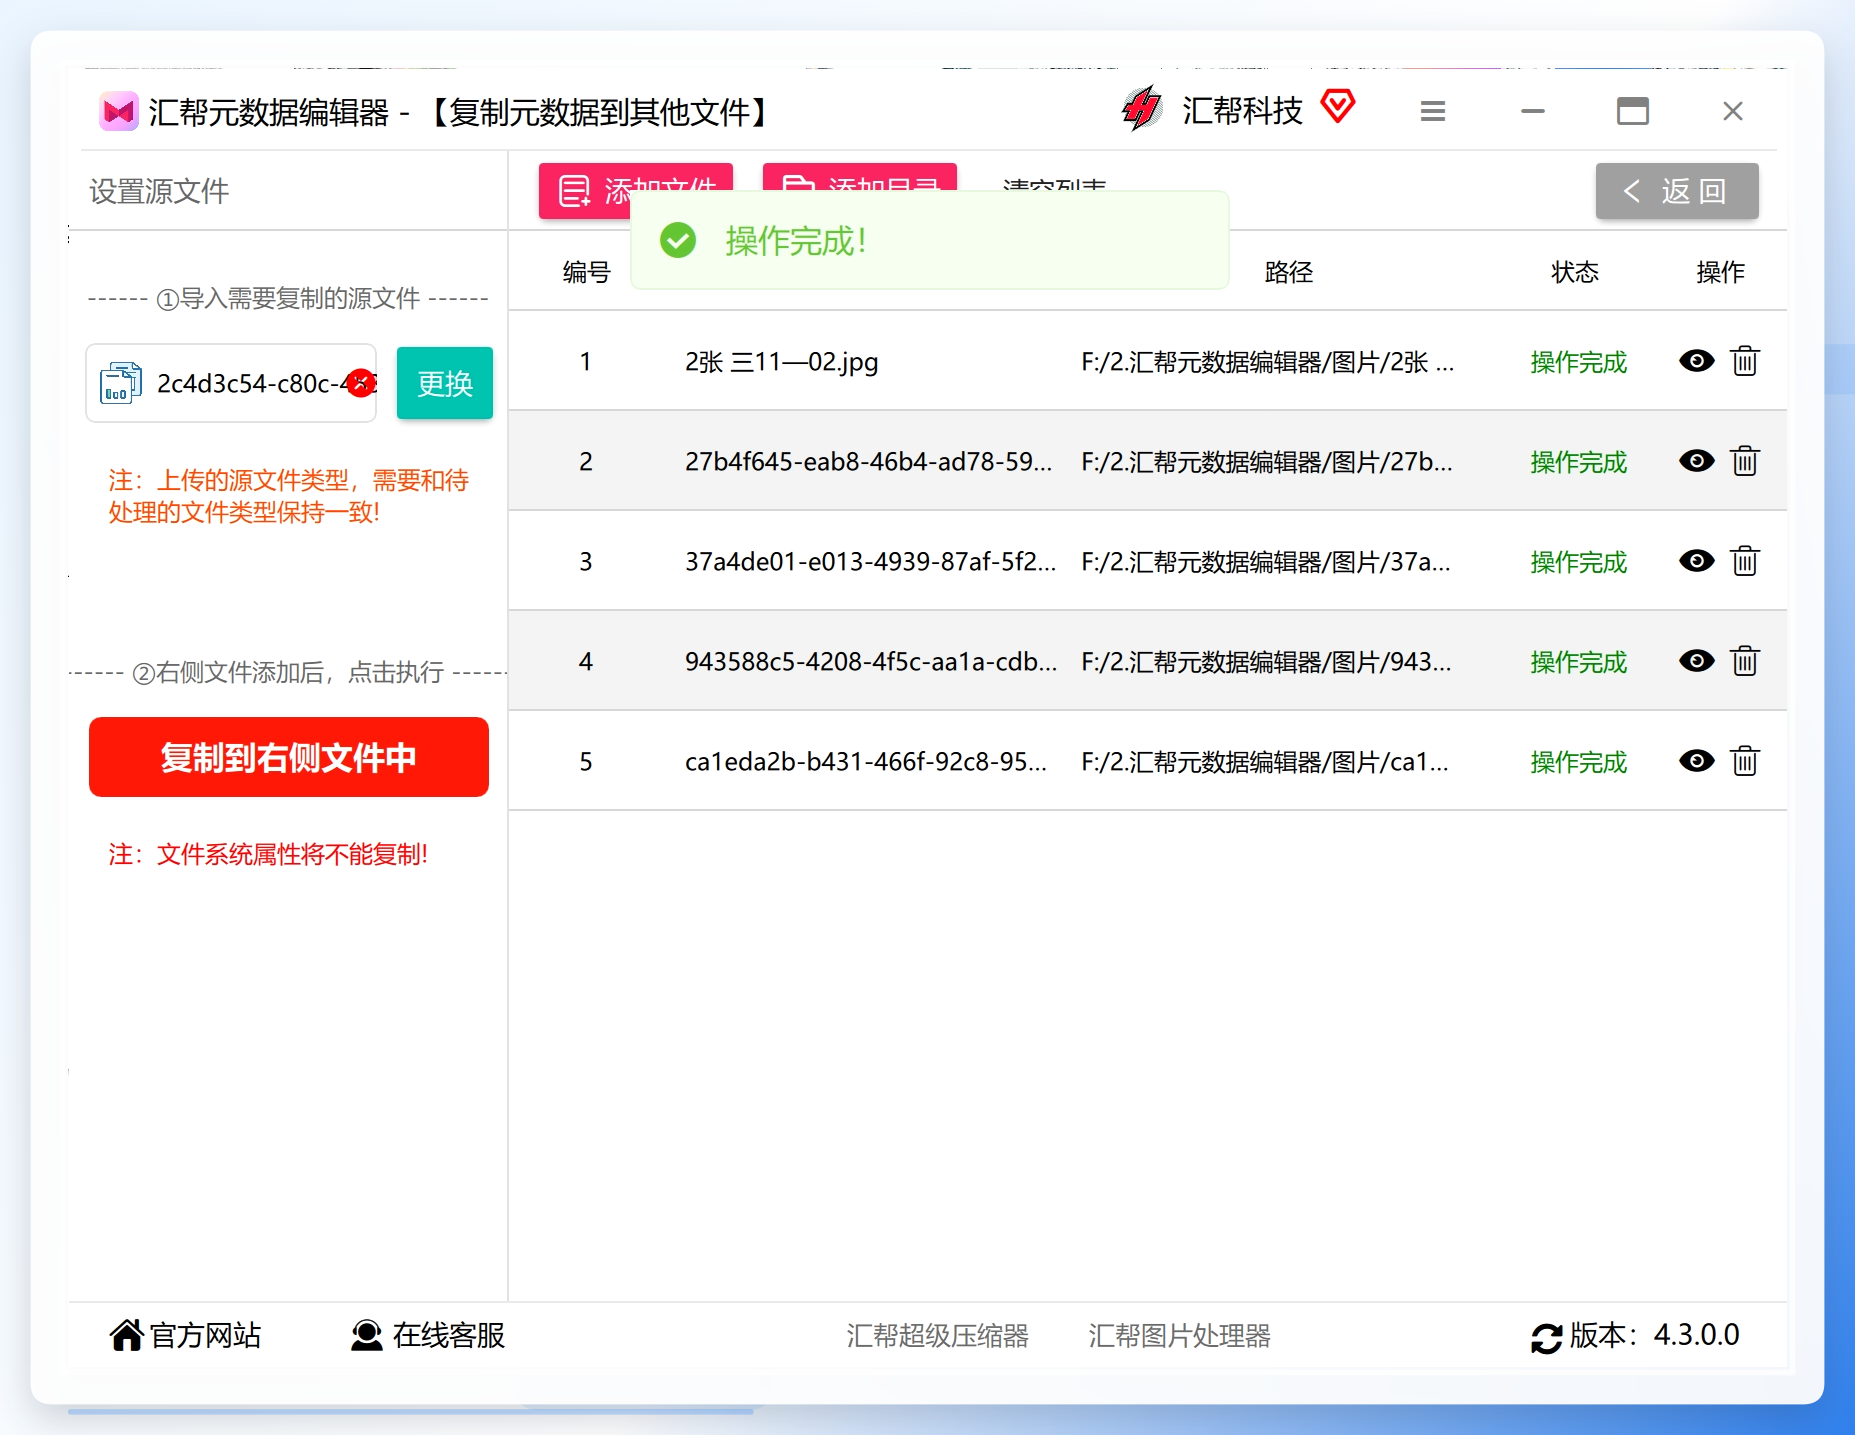Click path F:/2.汇帮元数据编辑器/图片/943...
The image size is (1855, 1435).
1266,662
